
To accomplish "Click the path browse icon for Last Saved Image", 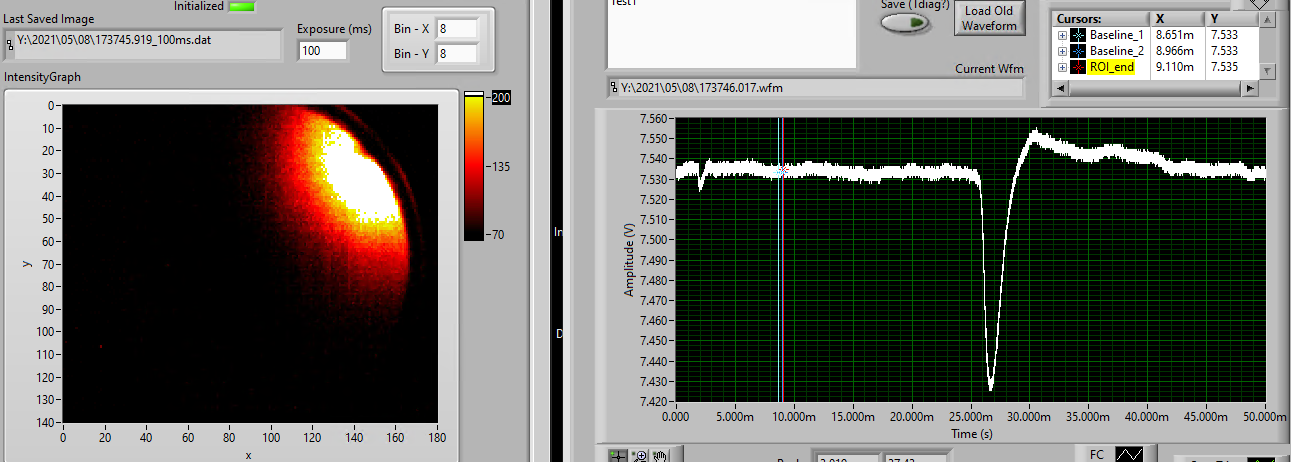I will click(x=10, y=44).
